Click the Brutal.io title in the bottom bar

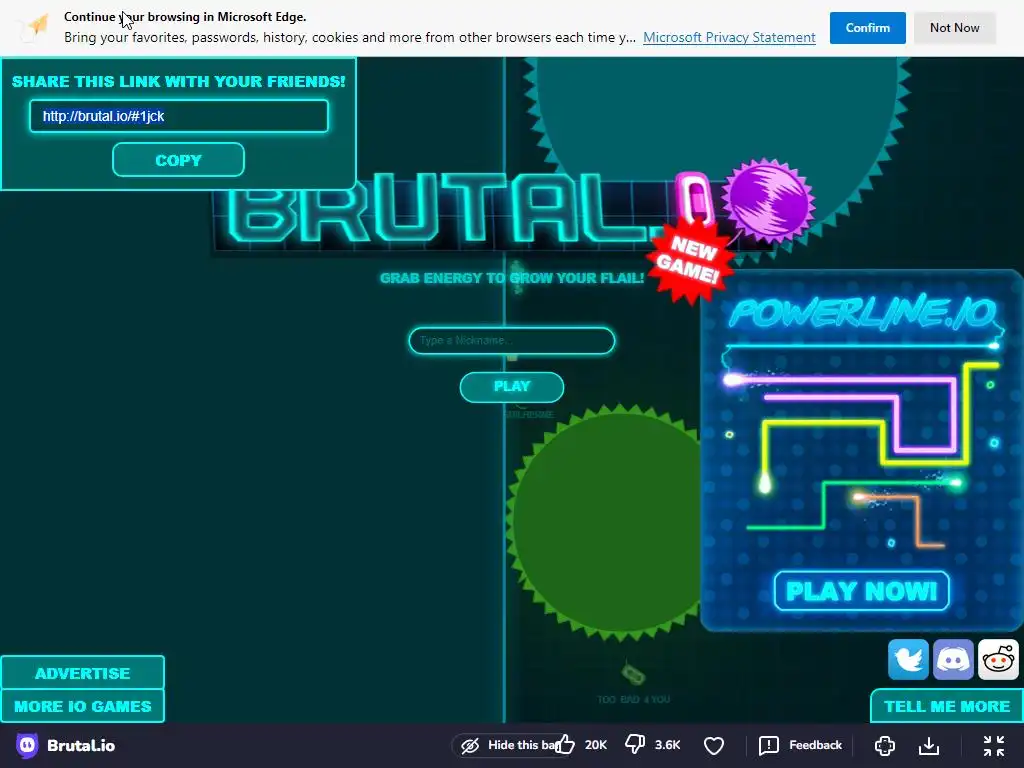tap(81, 745)
